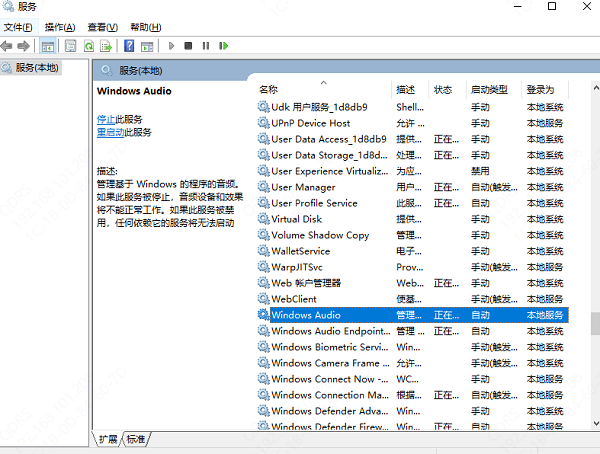
Task: Open the 文件(F) menu
Action: 18,26
